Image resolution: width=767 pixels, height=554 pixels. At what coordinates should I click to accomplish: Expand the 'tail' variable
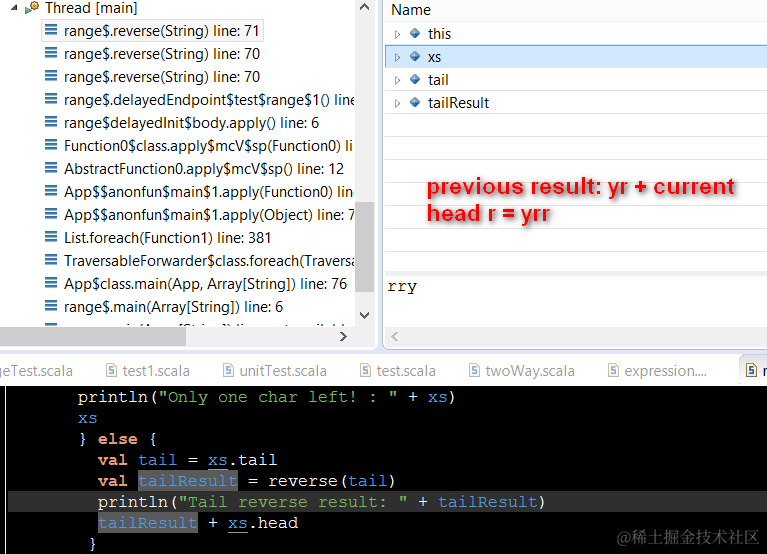(397, 80)
